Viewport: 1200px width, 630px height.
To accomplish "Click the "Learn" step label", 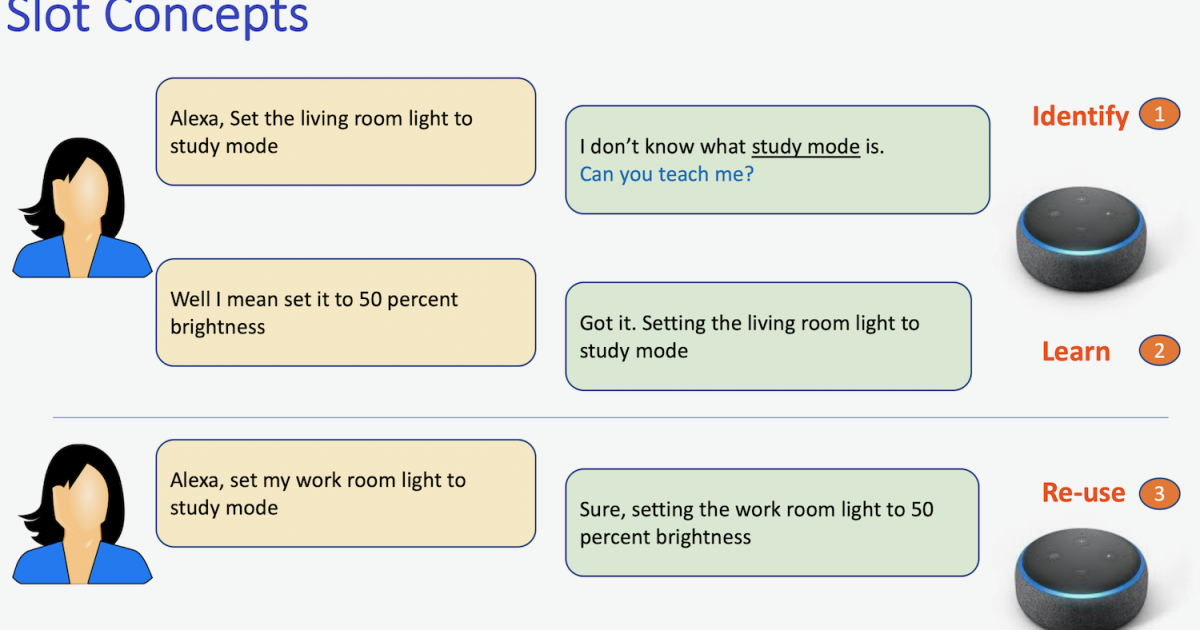I will click(1076, 352).
